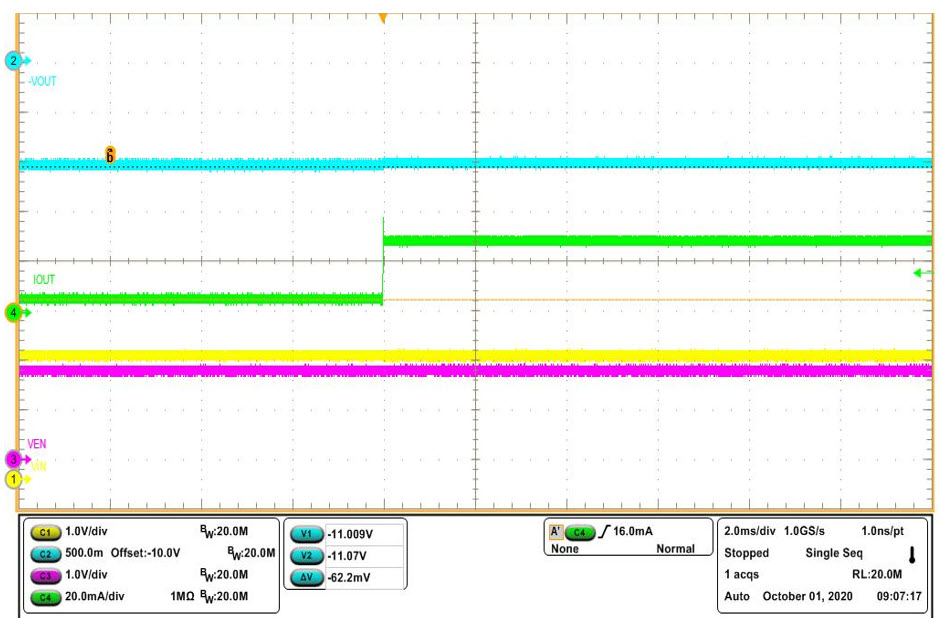The width and height of the screenshot is (943, 626).
Task: Click the RL:20.0M record length
Action: pyautogui.click(x=877, y=574)
